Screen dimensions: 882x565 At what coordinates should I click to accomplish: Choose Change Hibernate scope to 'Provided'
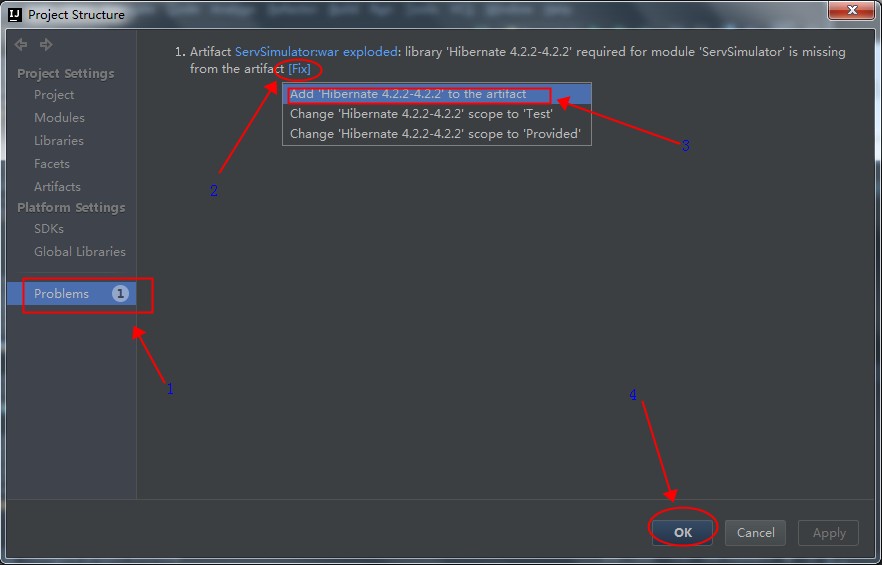(x=436, y=134)
